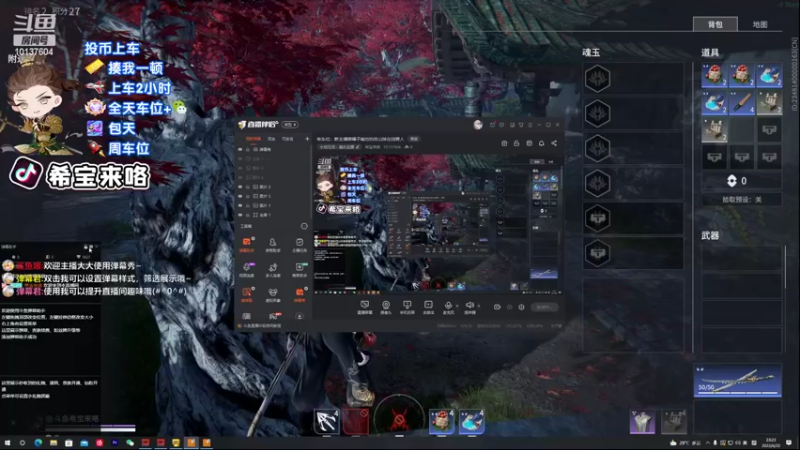Toggle visibility of first source layer 弹幕秀
The height and width of the screenshot is (450, 800).
(x=240, y=149)
